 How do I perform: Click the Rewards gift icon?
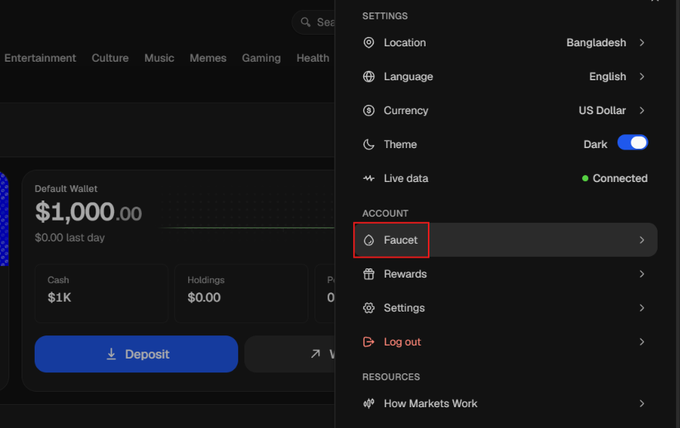369,274
